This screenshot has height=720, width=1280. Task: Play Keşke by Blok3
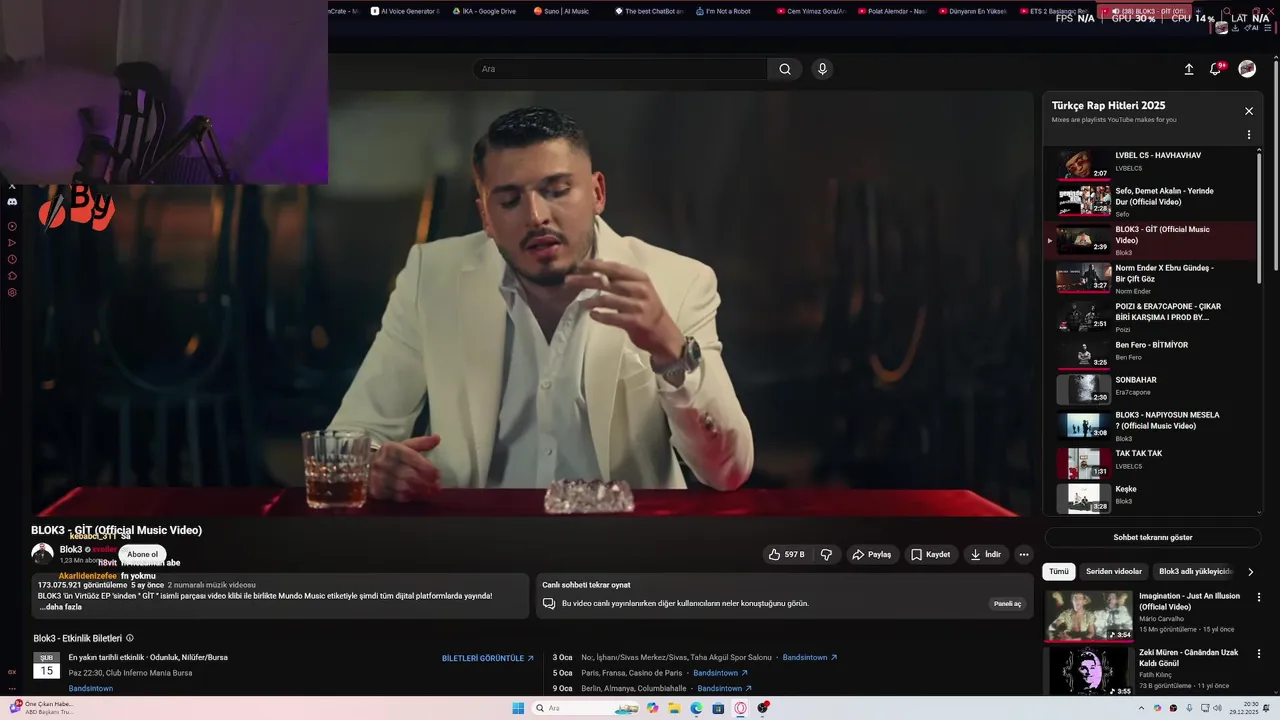click(1150, 497)
